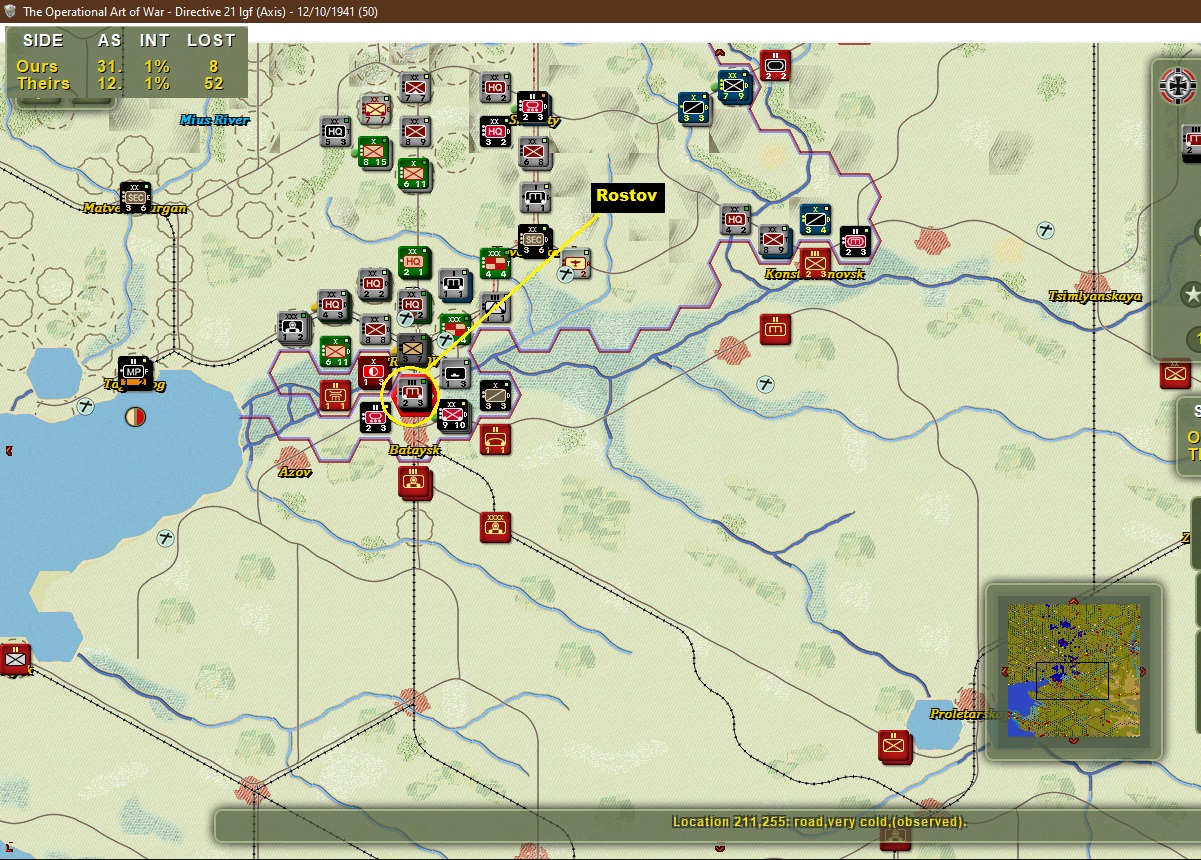The image size is (1201, 860).
Task: Select the red enemy unit at Bataysk
Action: click(414, 482)
